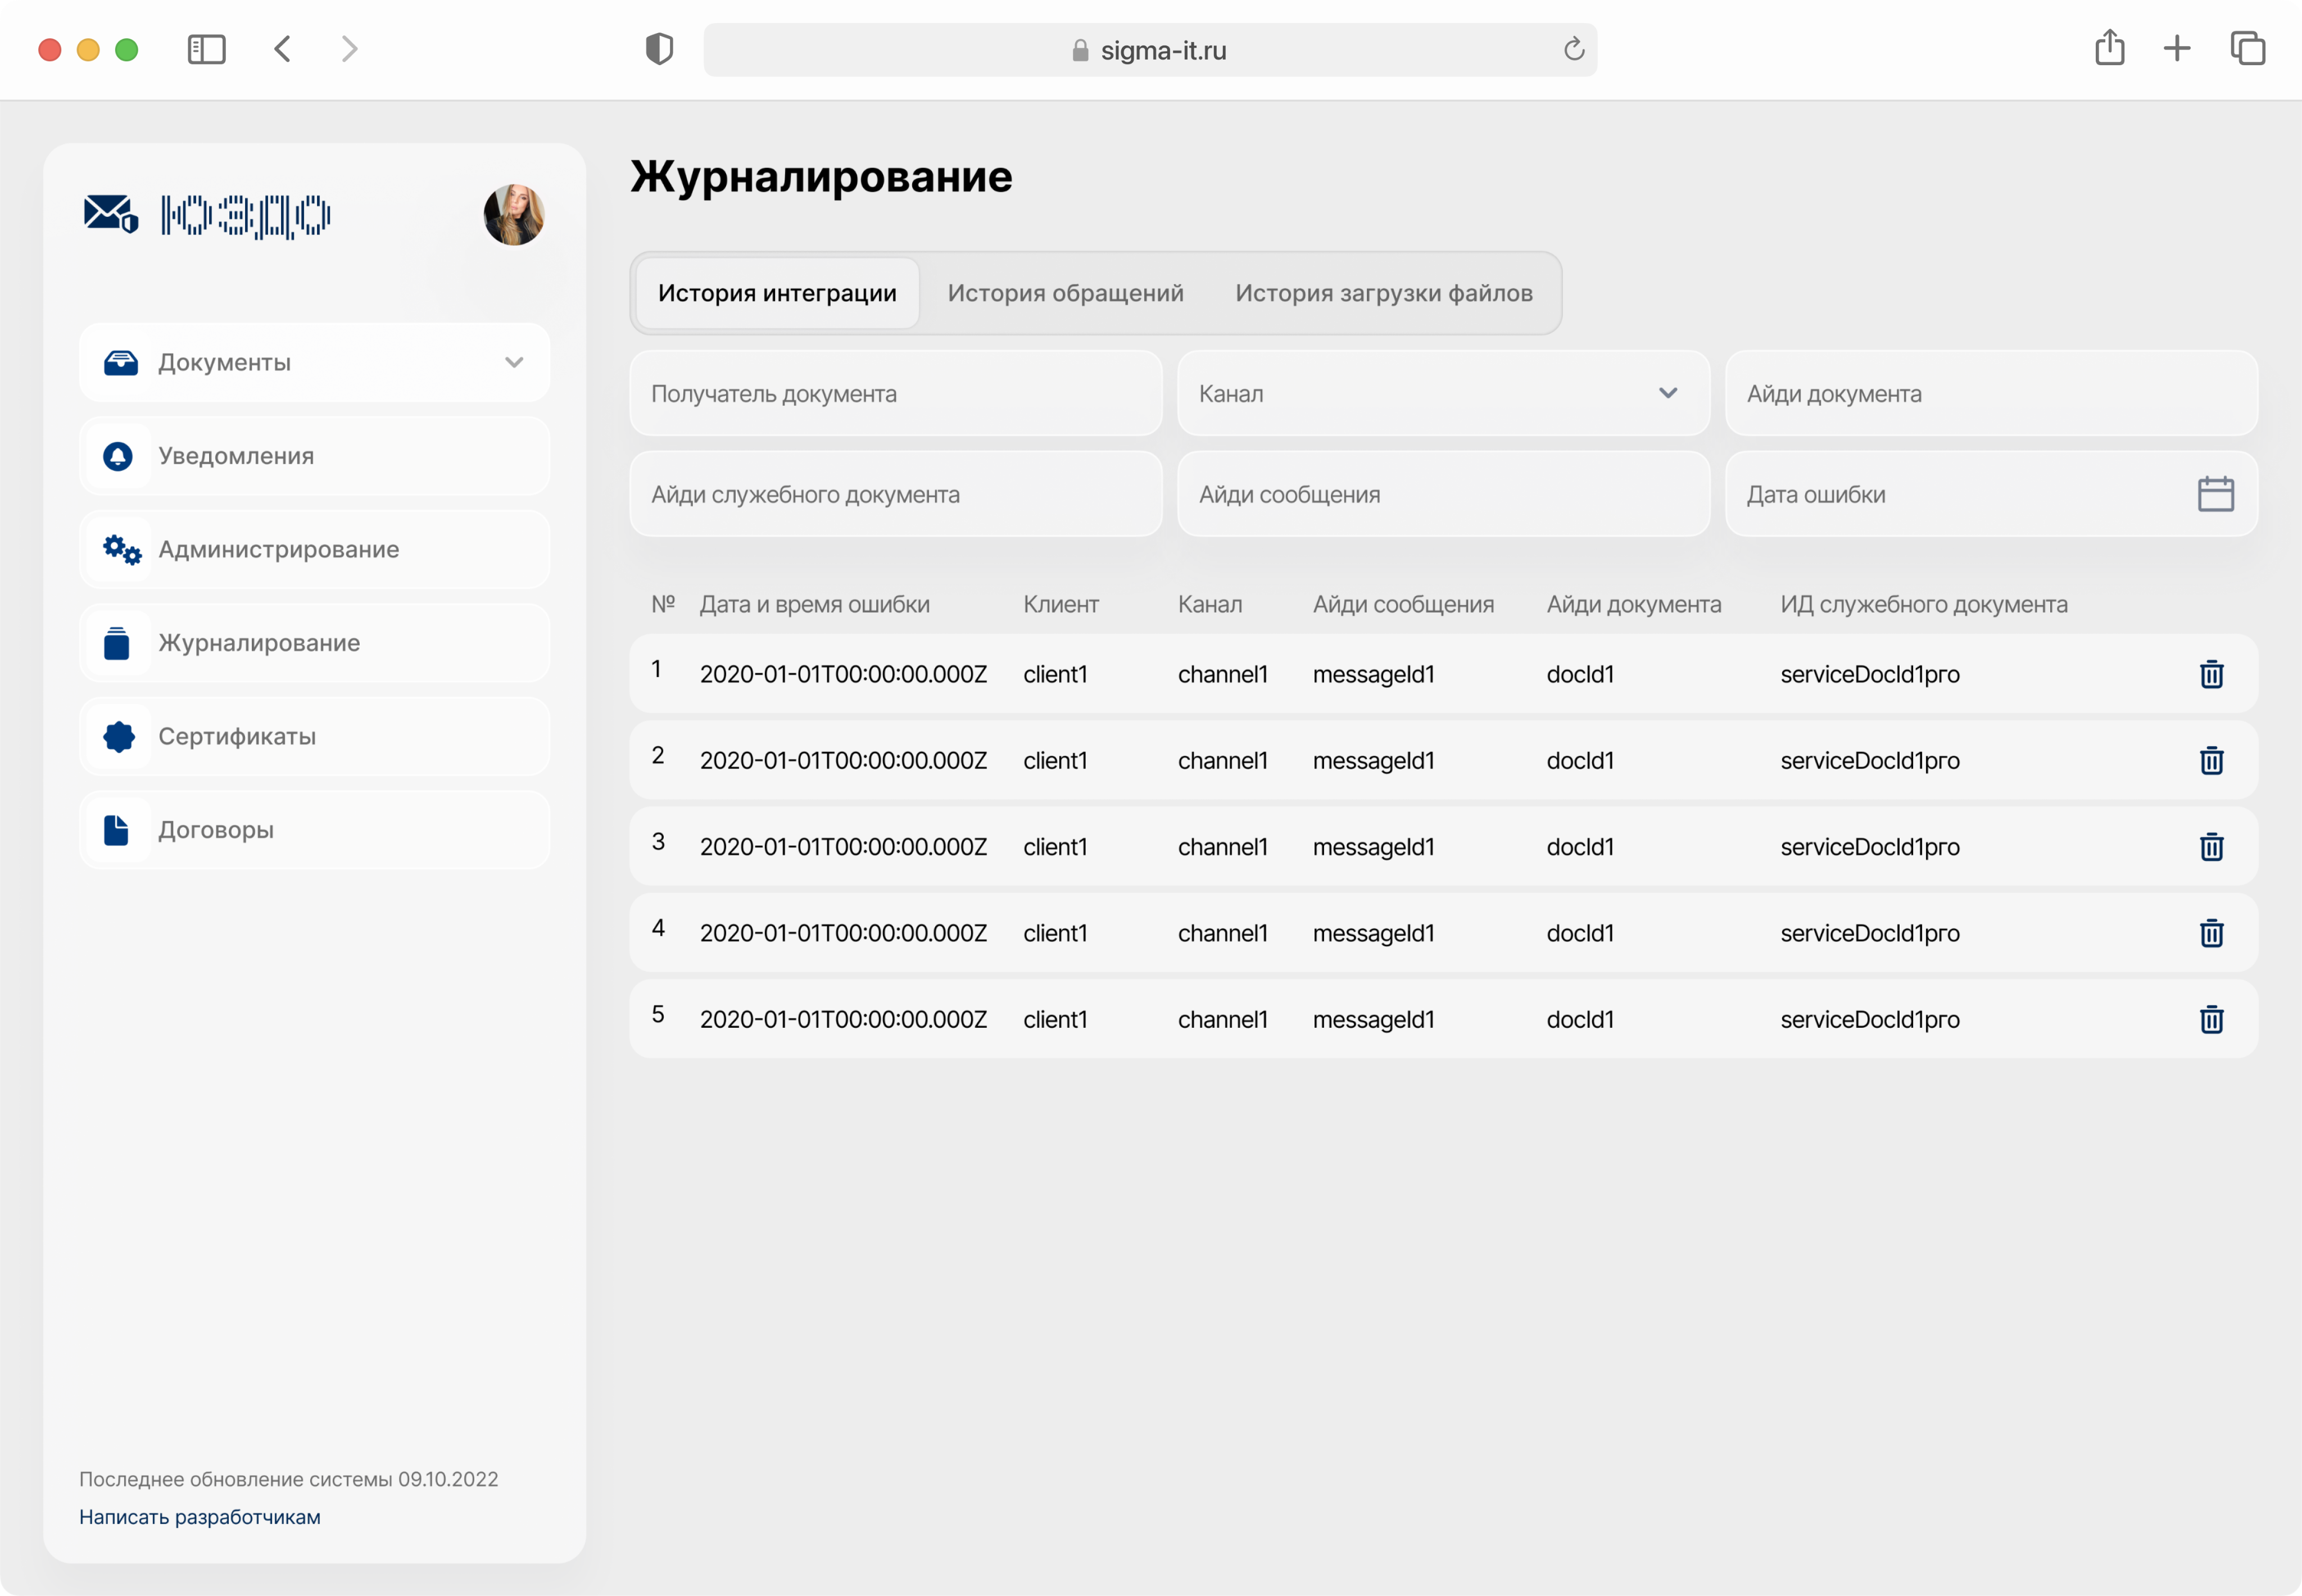Image resolution: width=2302 pixels, height=1596 pixels.
Task: Click the trash icon in row 3
Action: click(2211, 847)
